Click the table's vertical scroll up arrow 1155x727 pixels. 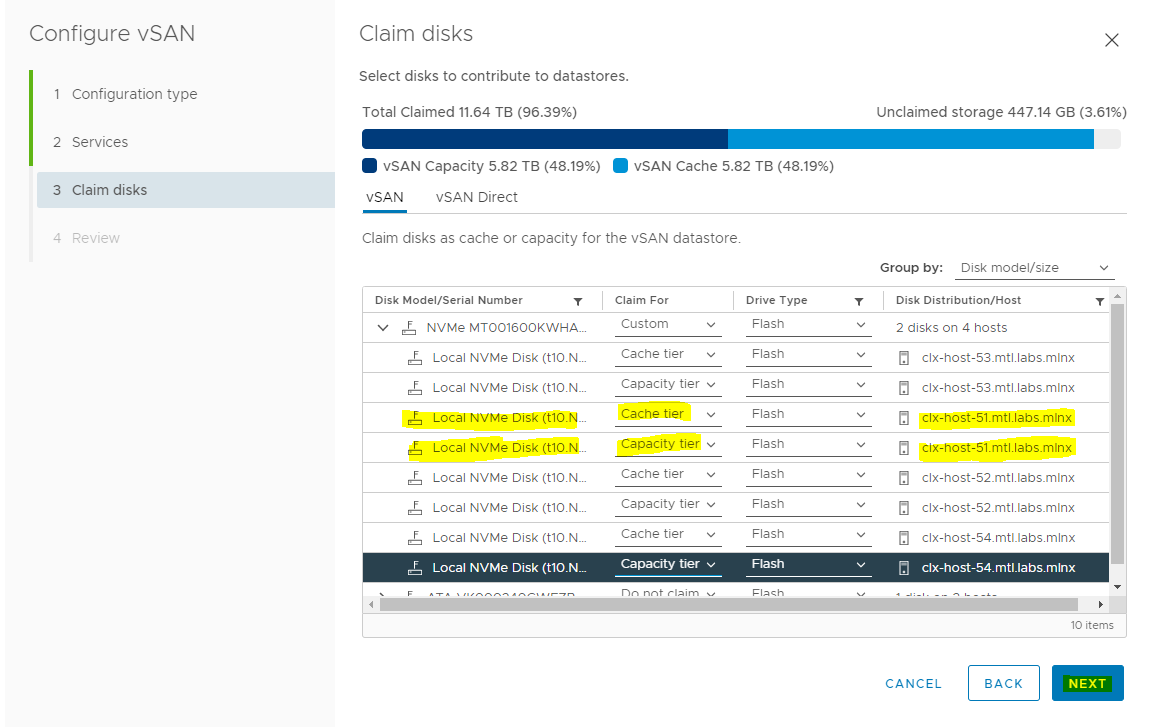pyautogui.click(x=1117, y=295)
